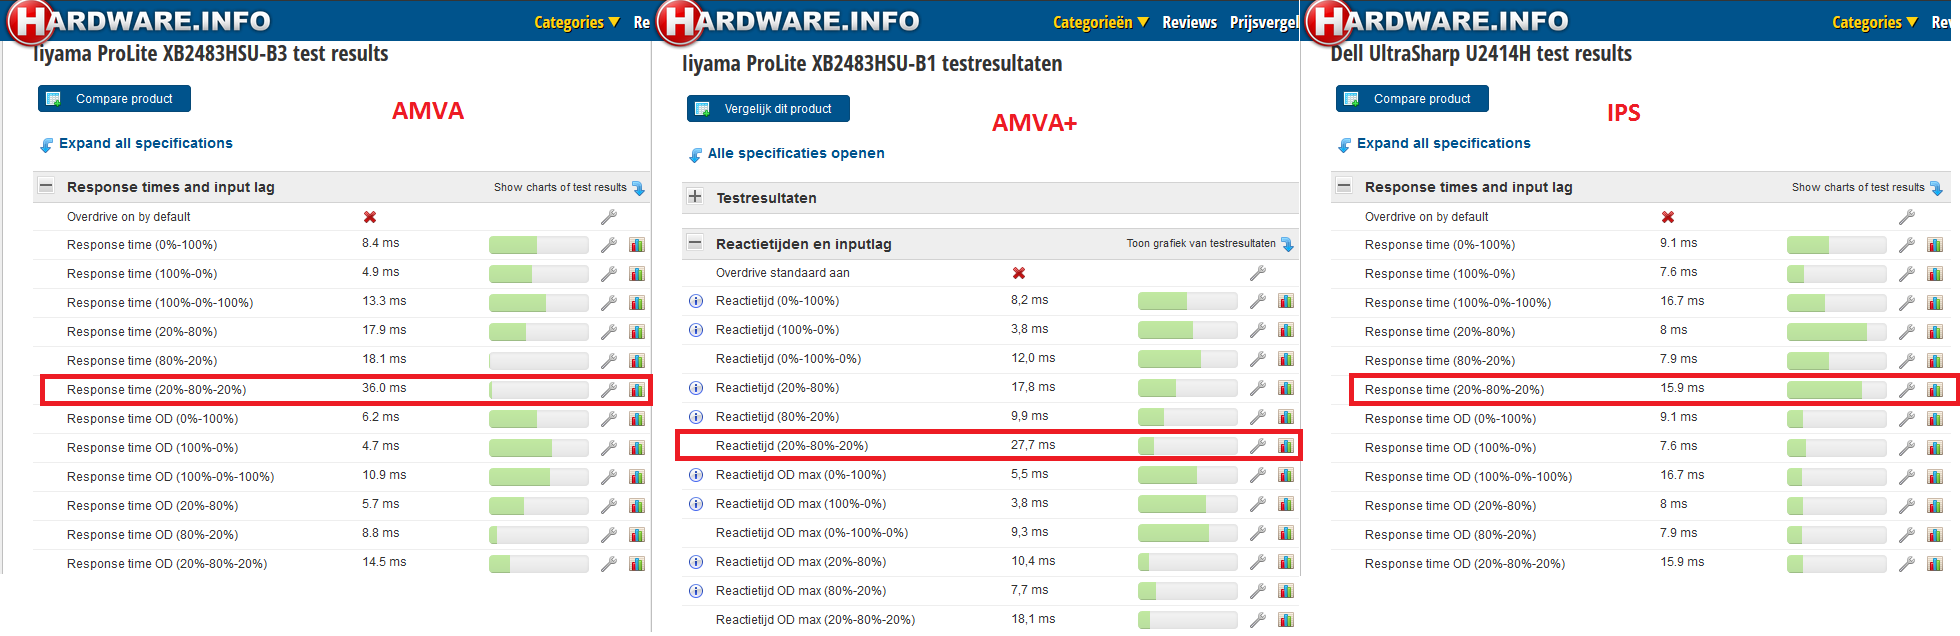Open Reviews menu item
This screenshot has width=1960, height=636.
click(x=1189, y=22)
